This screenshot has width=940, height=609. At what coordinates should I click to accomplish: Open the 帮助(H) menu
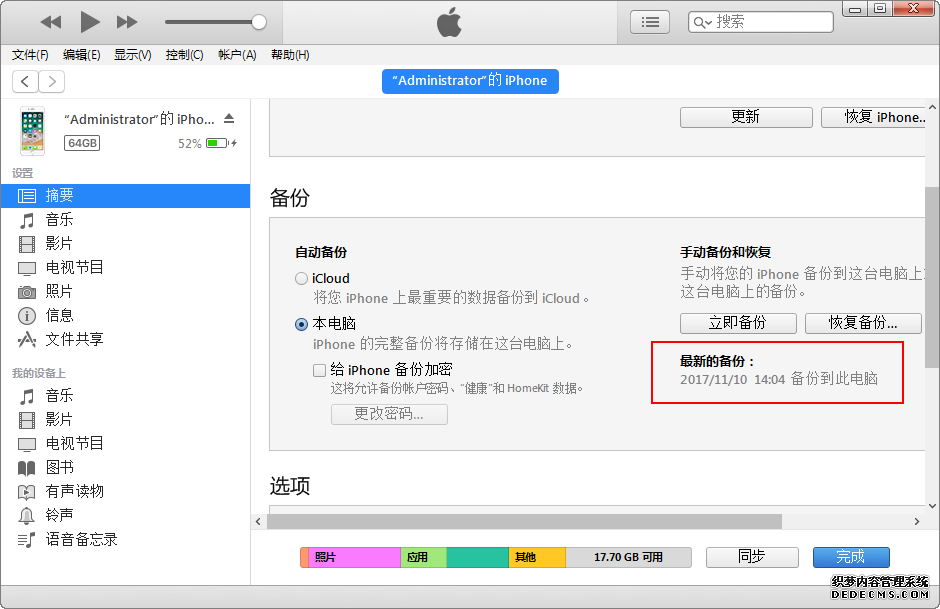pos(290,55)
